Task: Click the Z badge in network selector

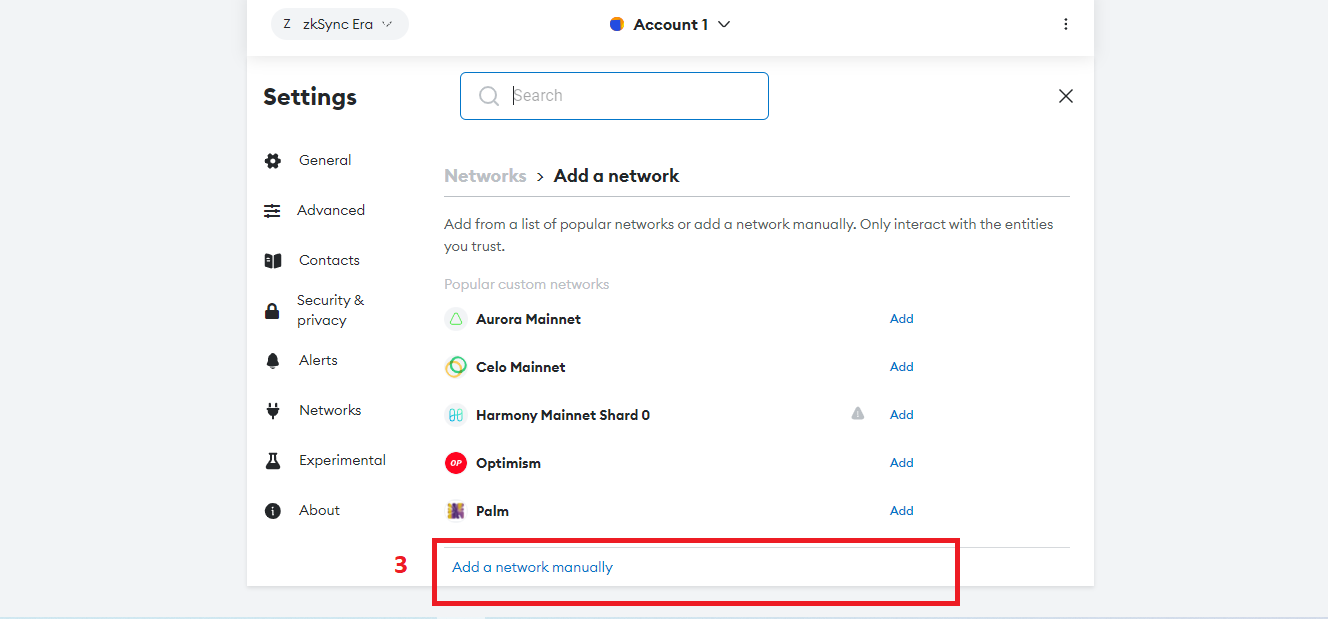Action: coord(287,24)
